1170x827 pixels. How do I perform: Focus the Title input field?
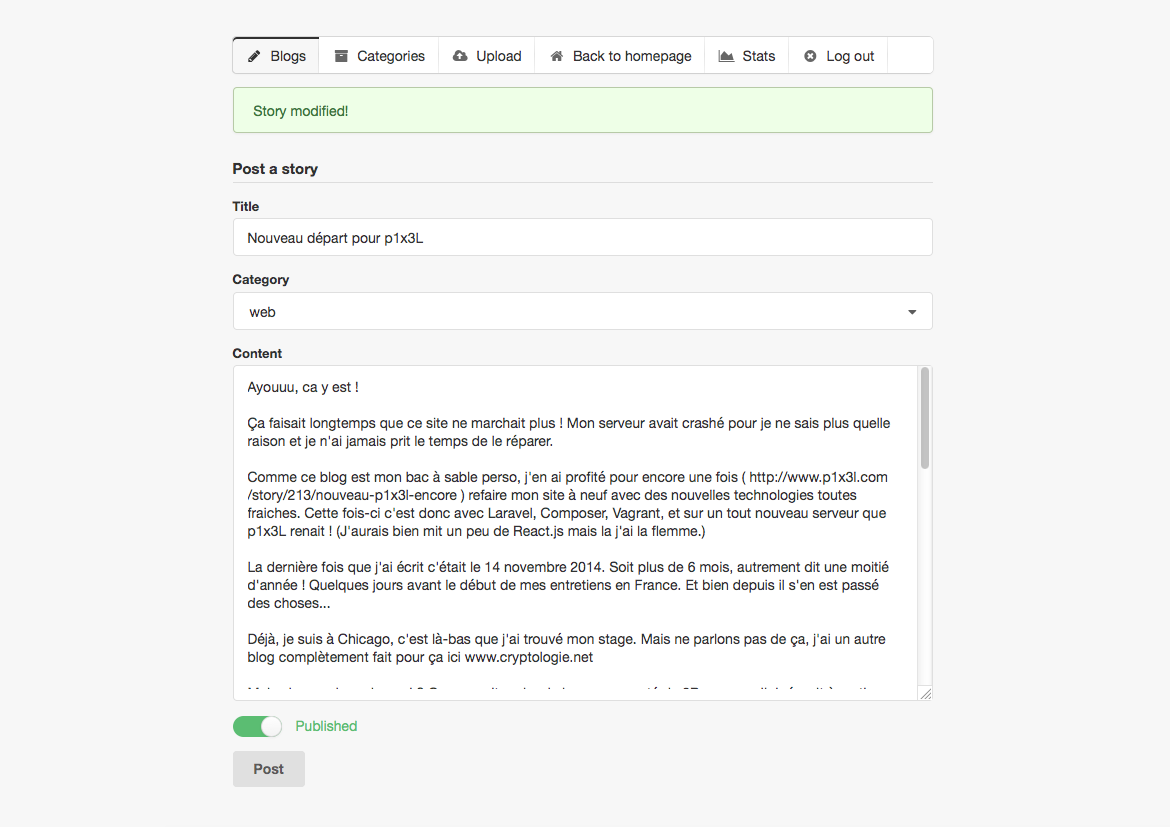[582, 238]
